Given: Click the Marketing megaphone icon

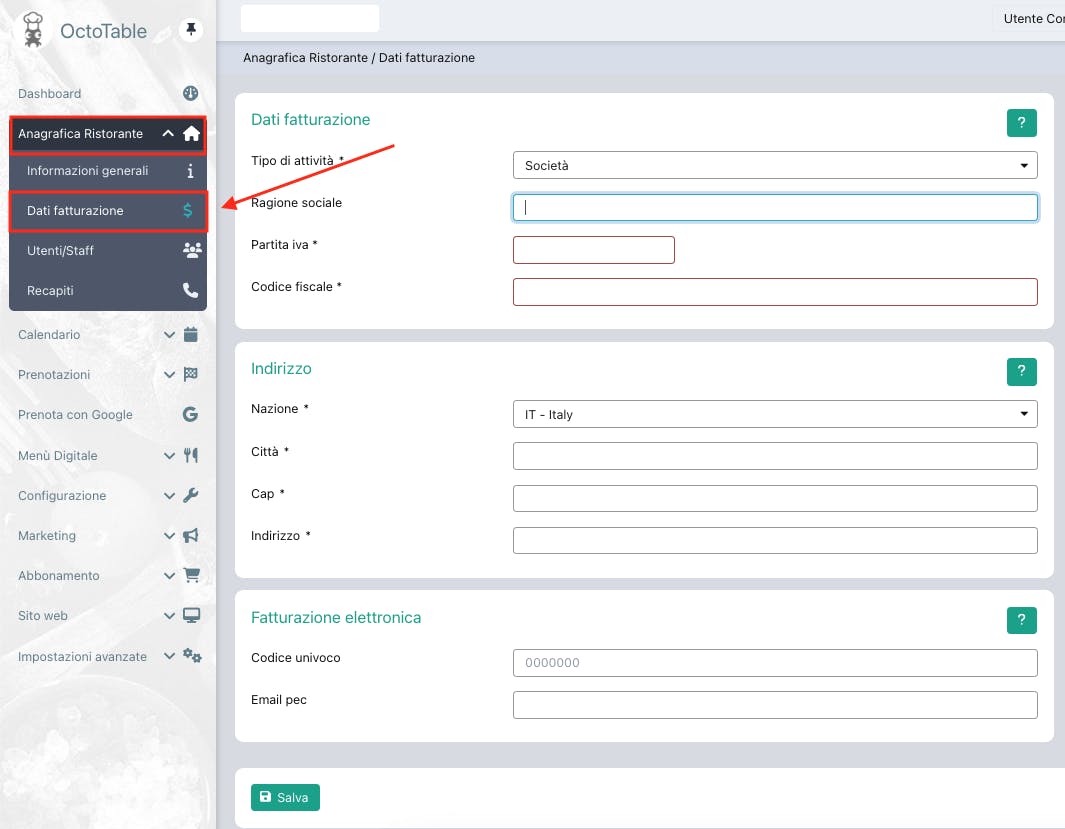Looking at the screenshot, I should 191,535.
